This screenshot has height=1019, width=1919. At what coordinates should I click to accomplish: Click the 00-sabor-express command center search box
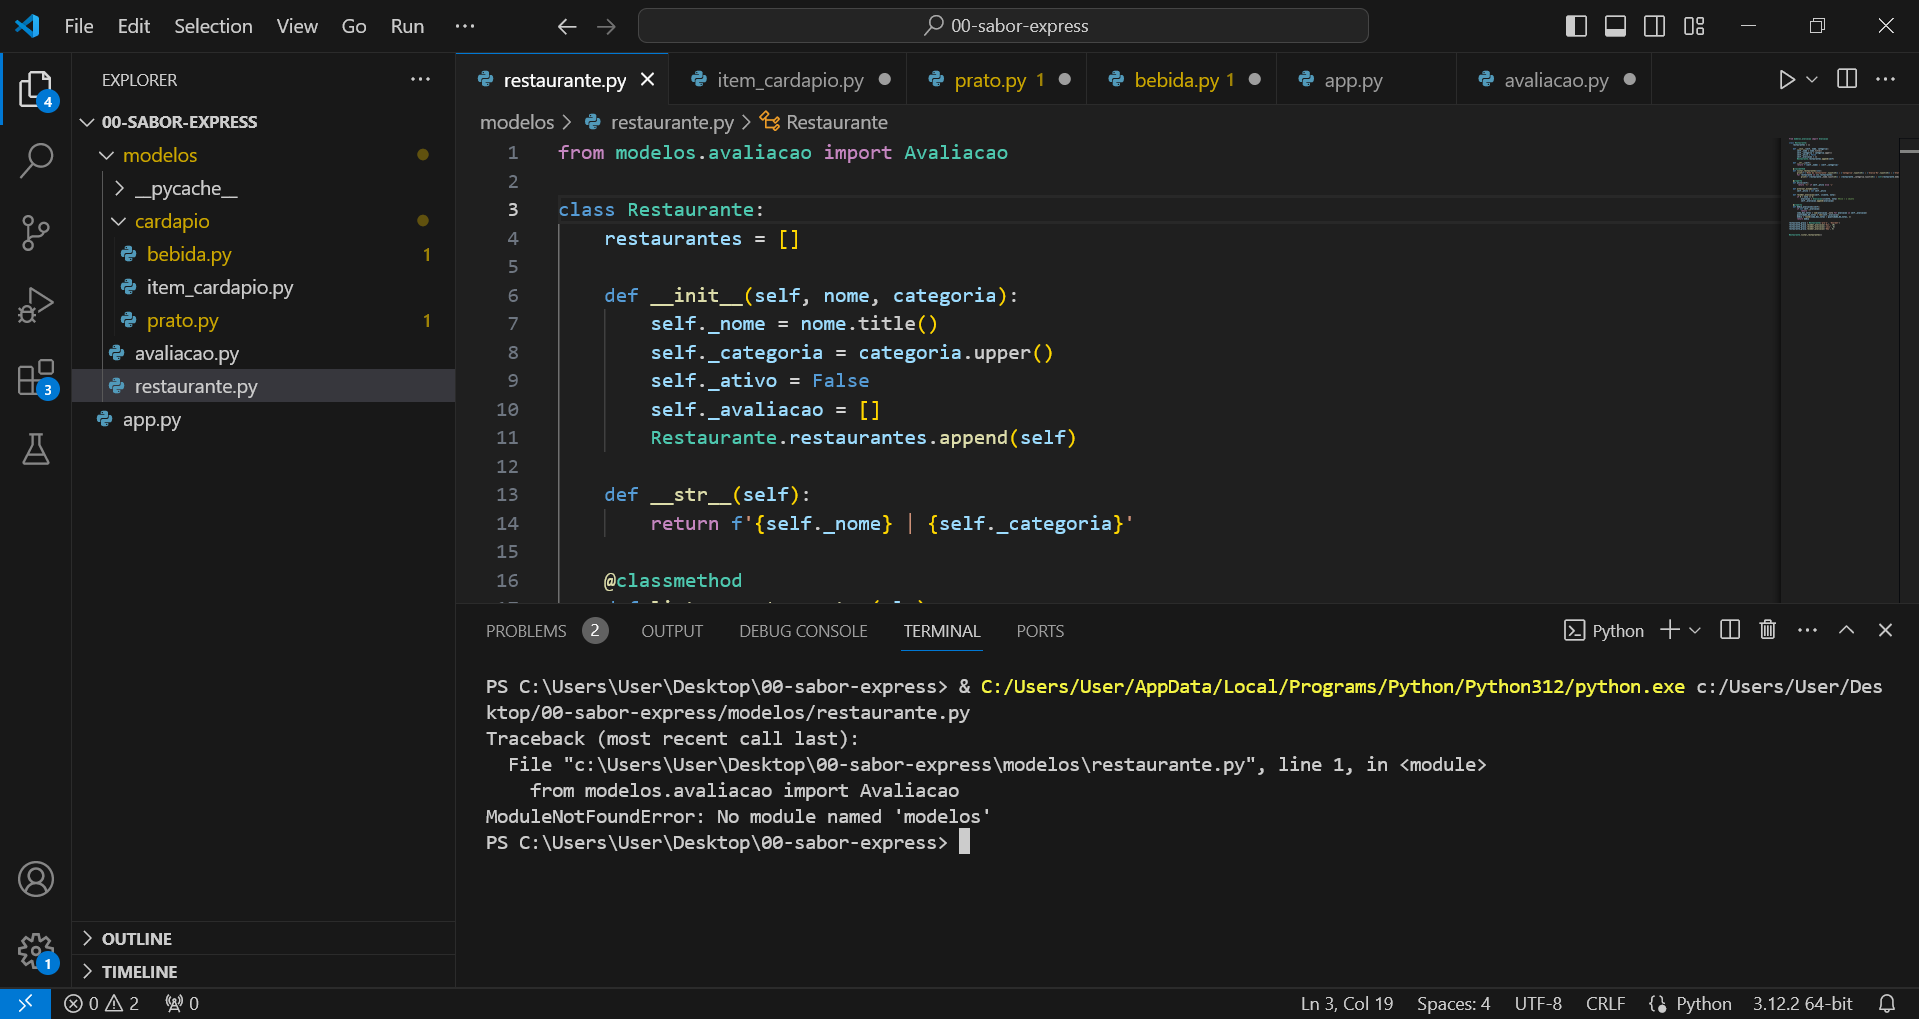[1003, 26]
